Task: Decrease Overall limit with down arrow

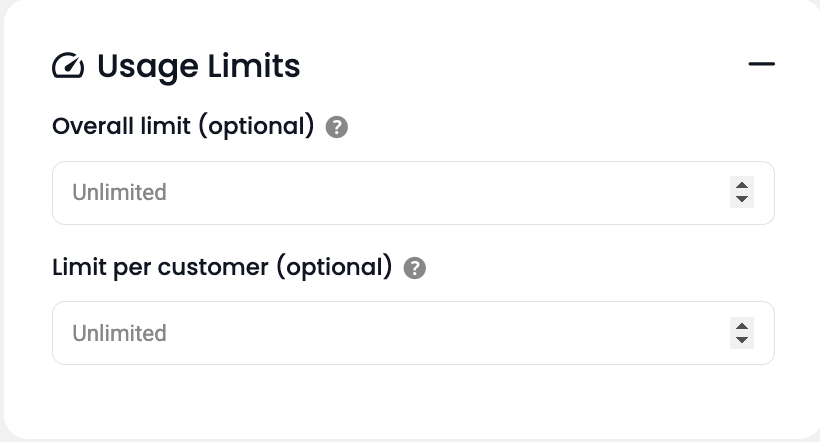Action: pos(741,199)
